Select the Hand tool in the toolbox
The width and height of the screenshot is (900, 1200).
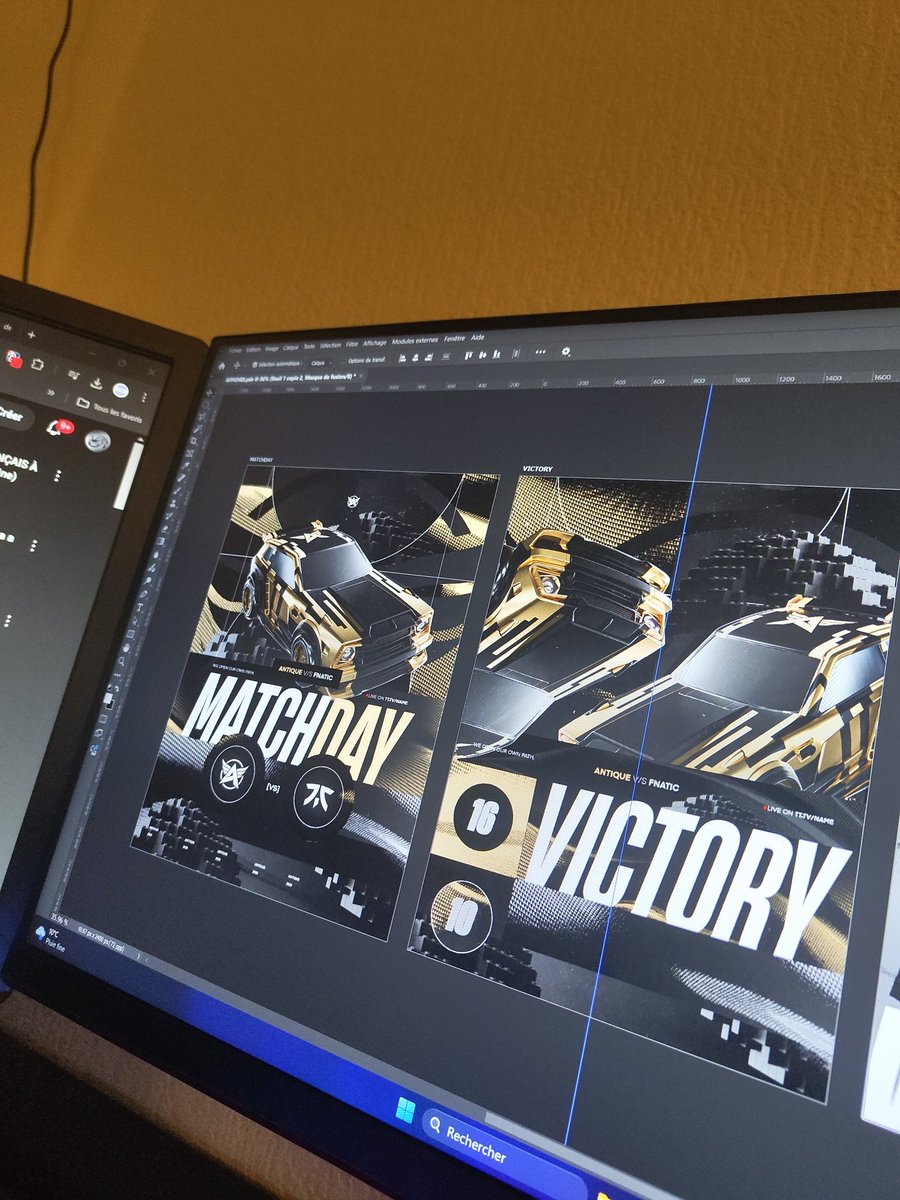coord(126,647)
